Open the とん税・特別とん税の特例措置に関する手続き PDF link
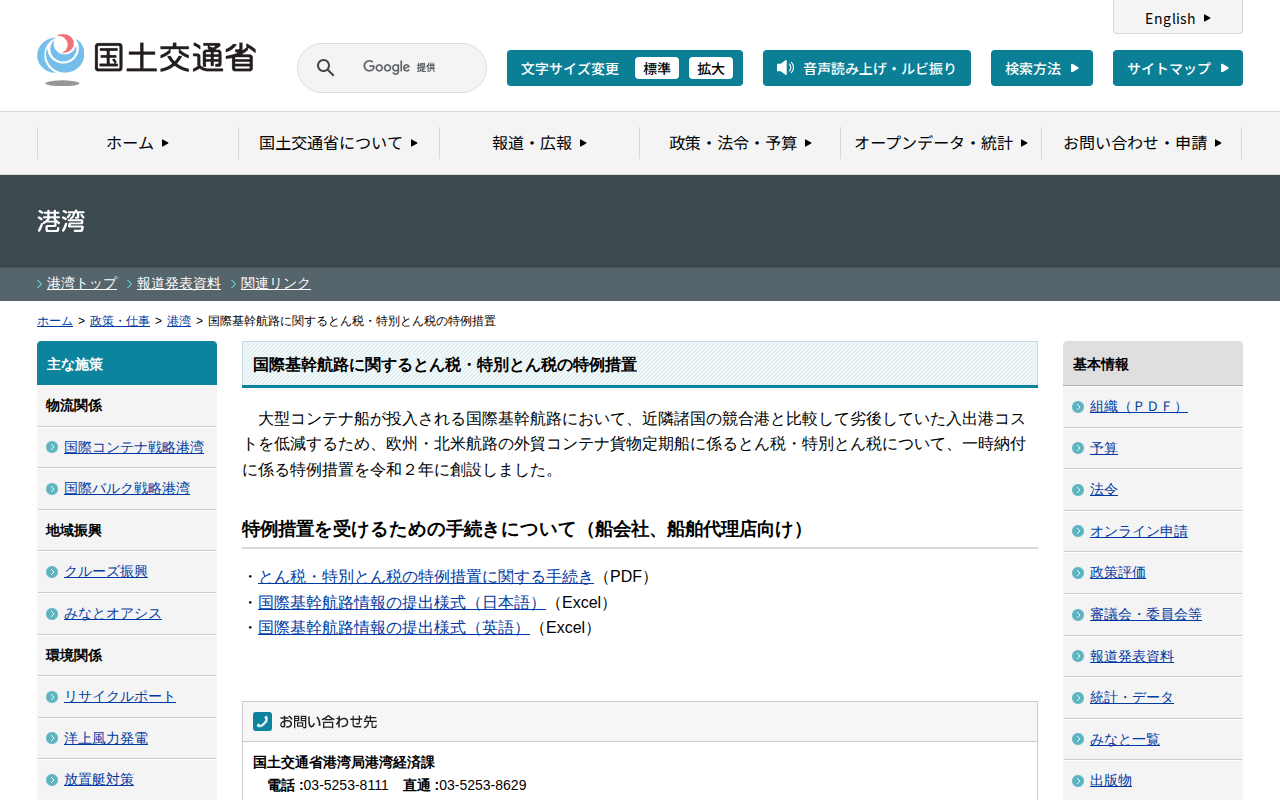 pos(425,576)
